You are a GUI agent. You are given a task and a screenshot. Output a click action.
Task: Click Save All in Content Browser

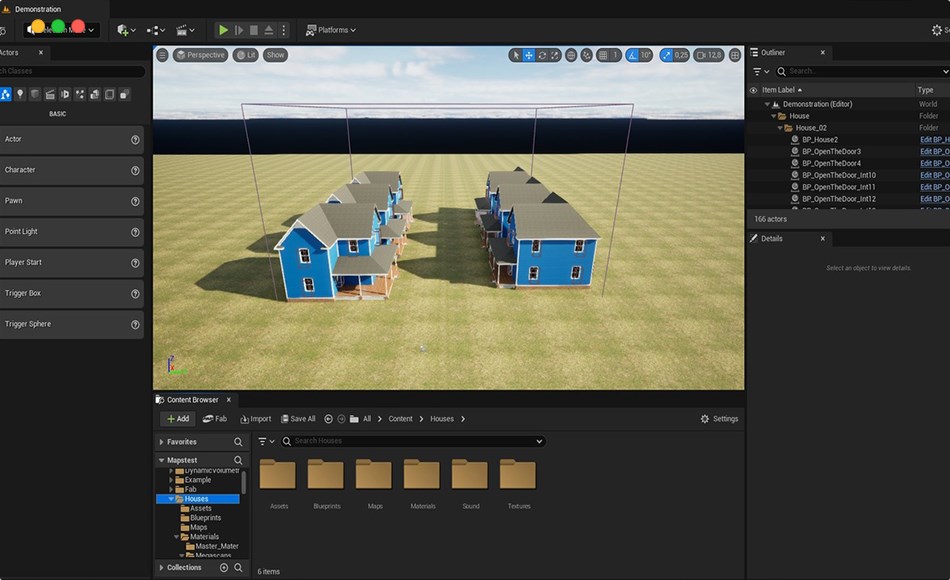coord(298,419)
